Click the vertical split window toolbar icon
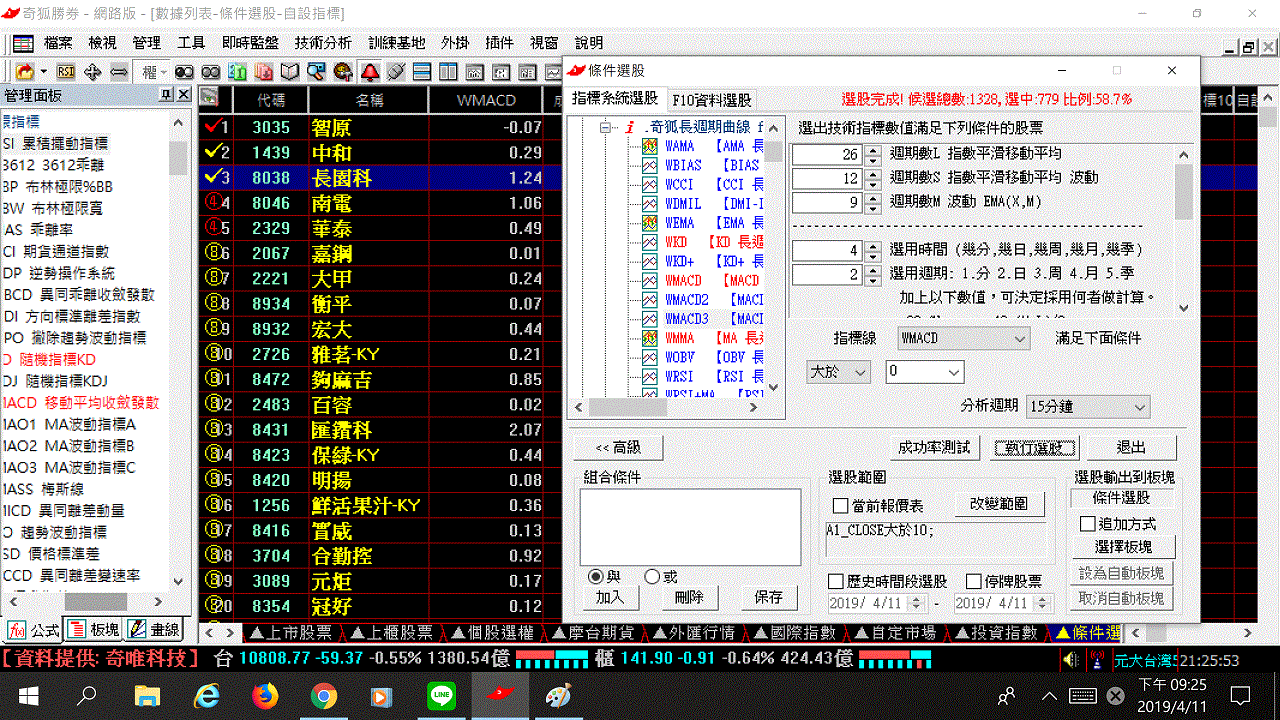1280x720 pixels. coord(448,72)
